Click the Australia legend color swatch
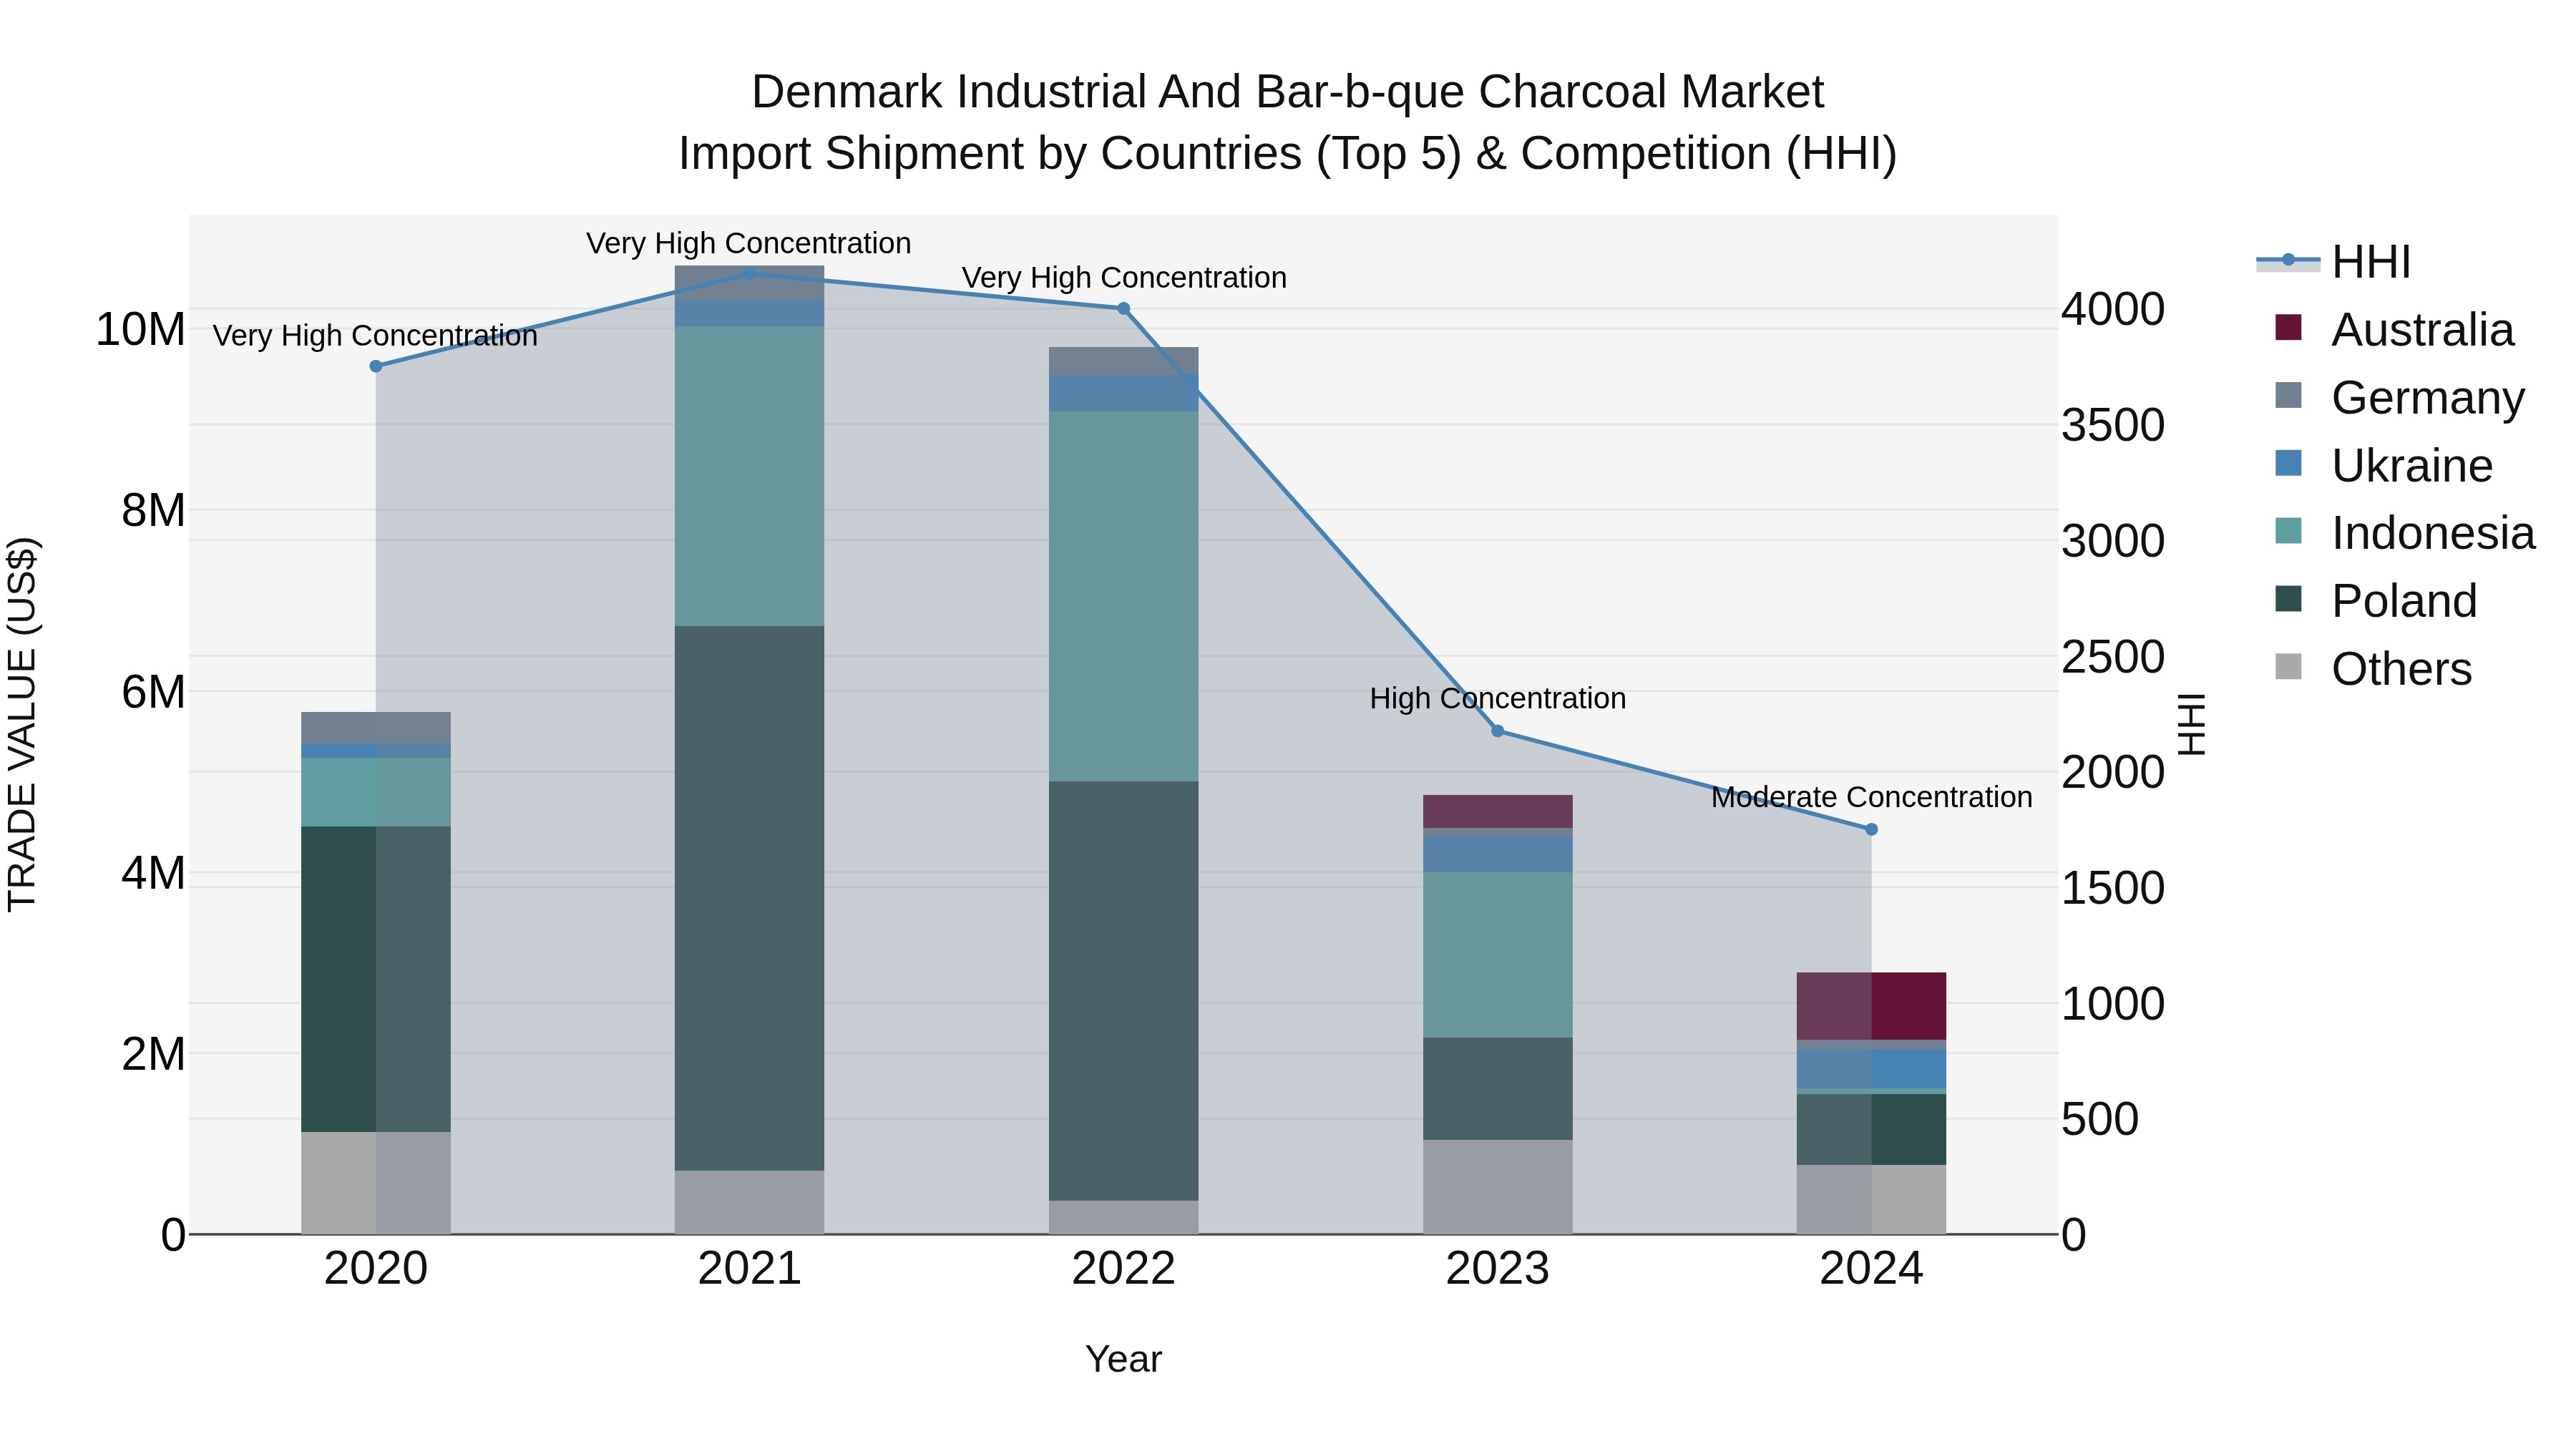This screenshot has width=2576, height=1449. [2288, 327]
